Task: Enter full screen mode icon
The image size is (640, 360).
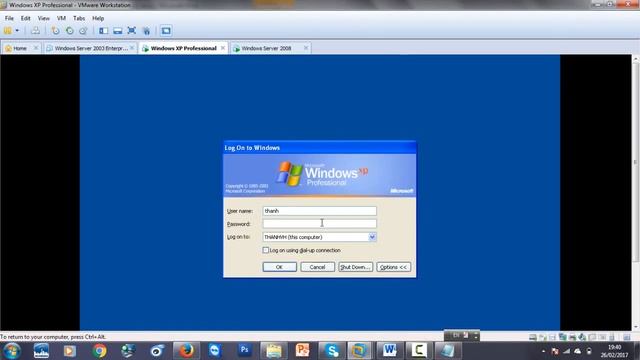Action: [x=131, y=31]
